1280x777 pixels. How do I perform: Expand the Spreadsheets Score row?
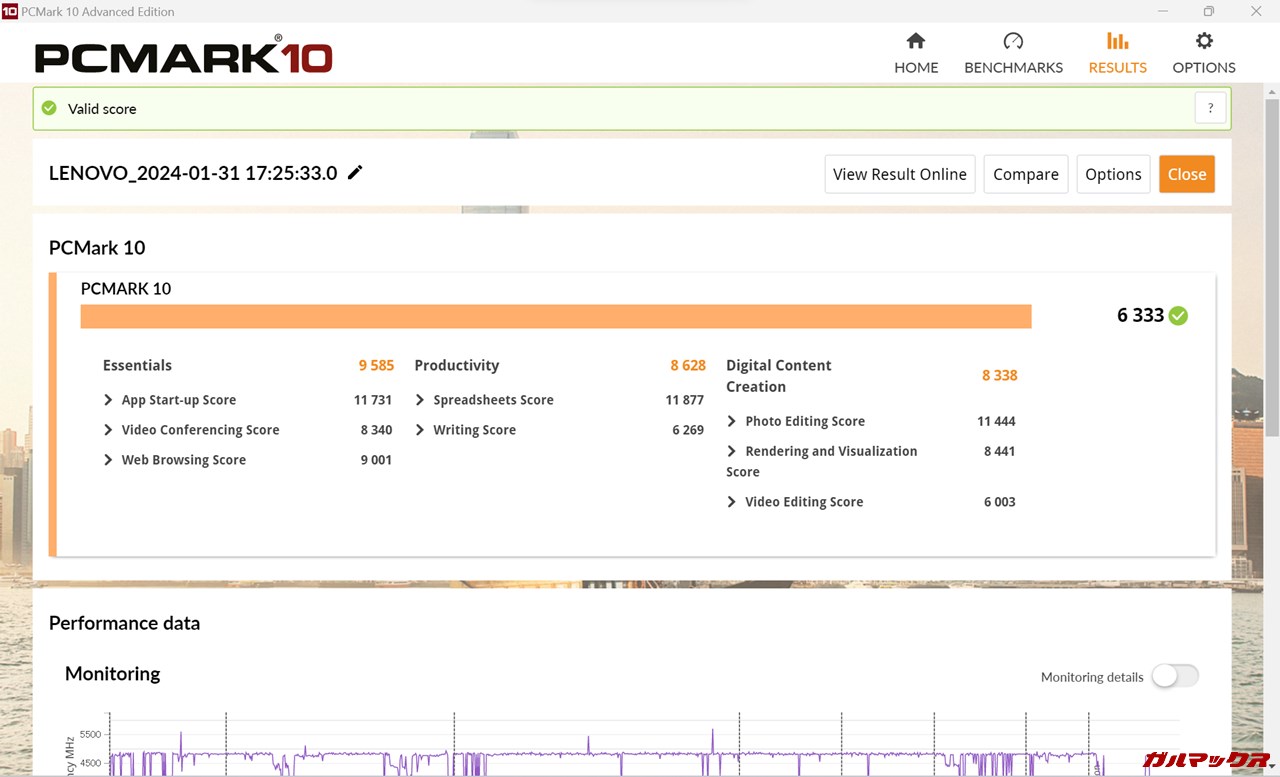[x=420, y=400]
